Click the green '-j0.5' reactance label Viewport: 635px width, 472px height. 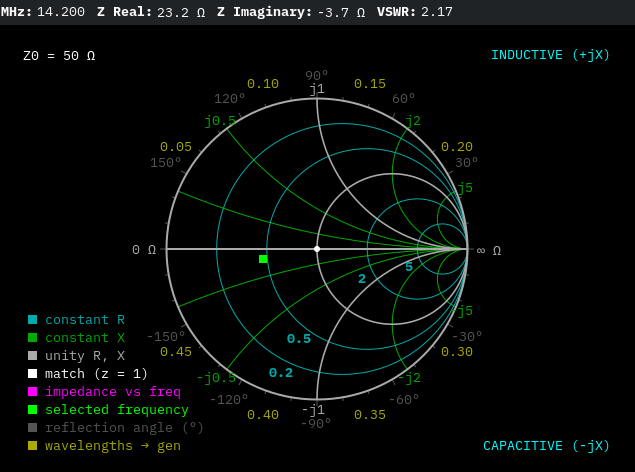pyautogui.click(x=216, y=378)
